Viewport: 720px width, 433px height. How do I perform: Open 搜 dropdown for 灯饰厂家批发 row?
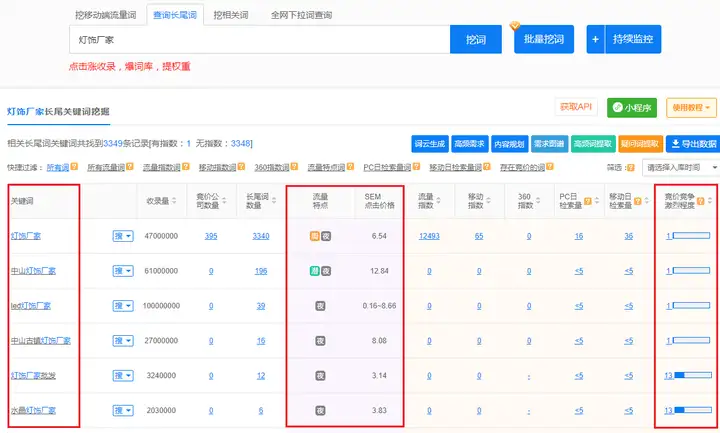pos(123,376)
